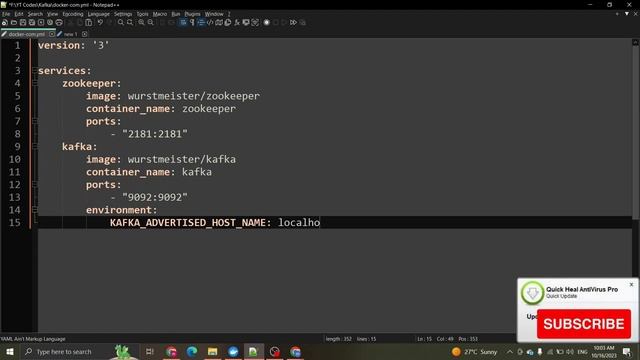The image size is (640, 360).
Task: Click the text wurstmeister/zookeeper on line 5
Action: 193,96
